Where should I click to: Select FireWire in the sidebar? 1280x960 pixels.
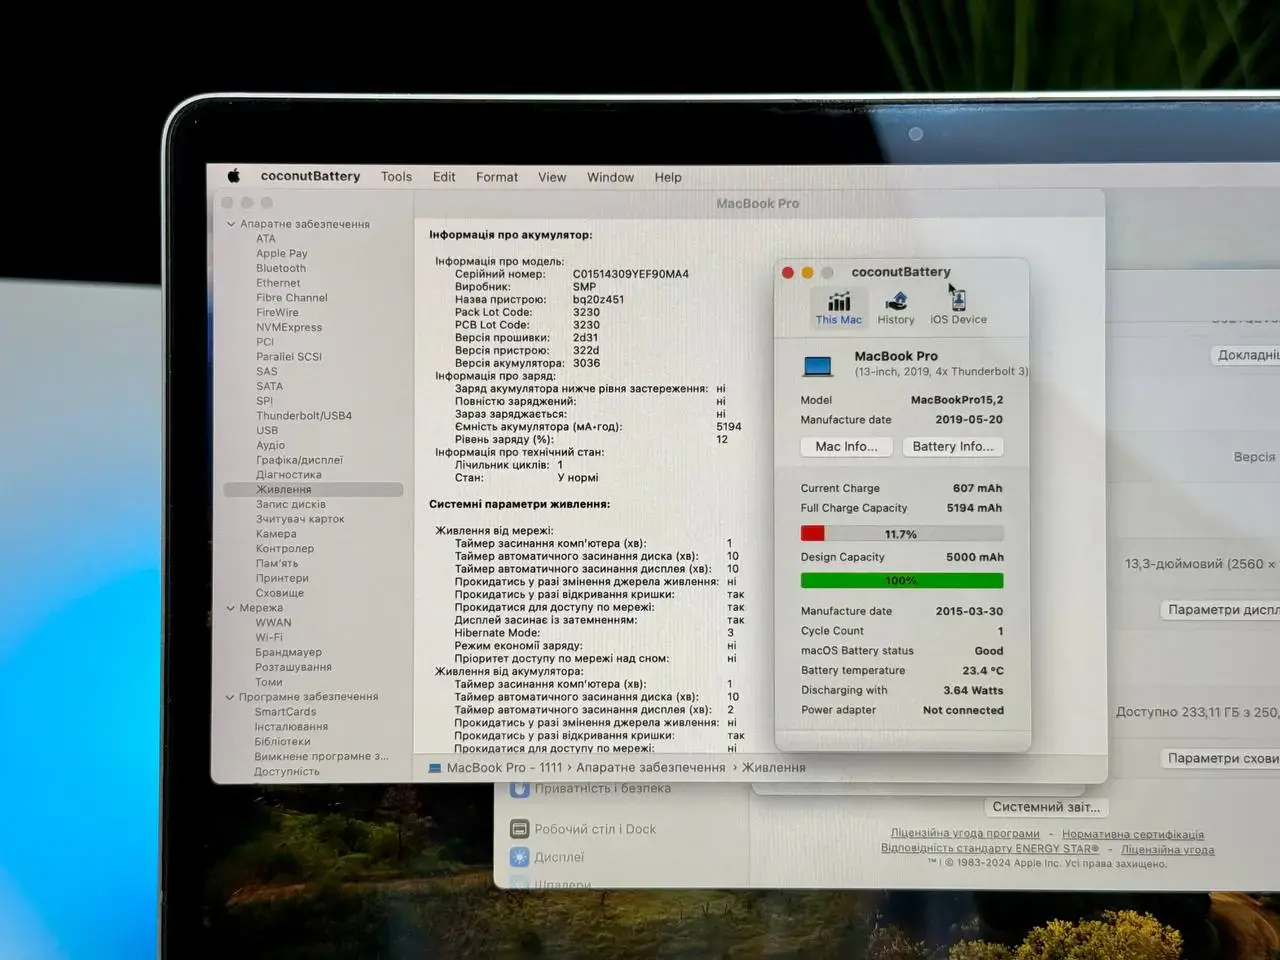point(277,313)
